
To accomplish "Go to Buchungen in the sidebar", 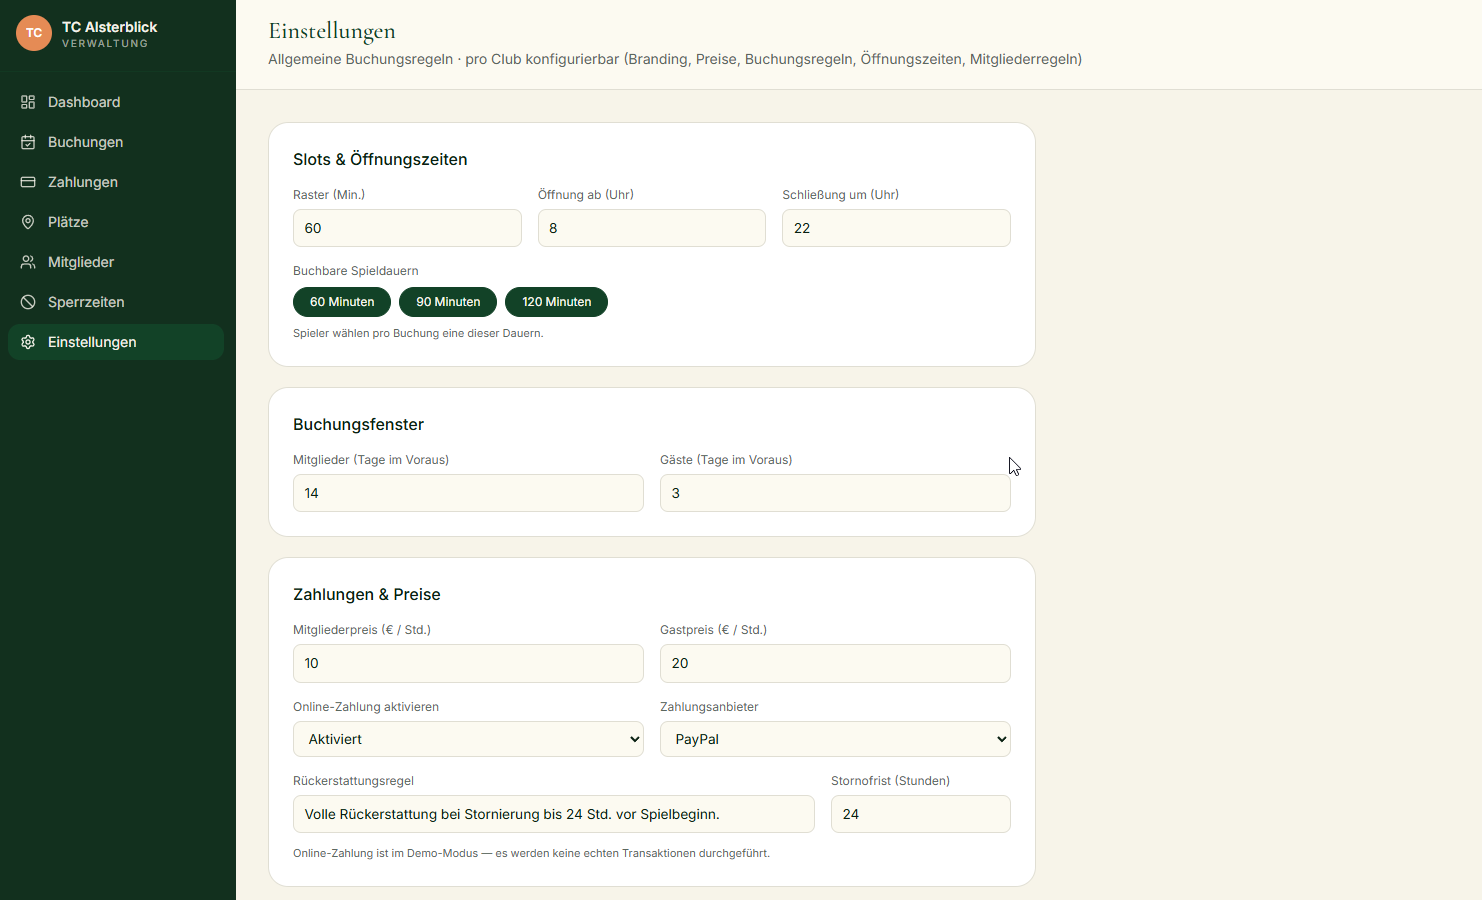I will [116, 142].
